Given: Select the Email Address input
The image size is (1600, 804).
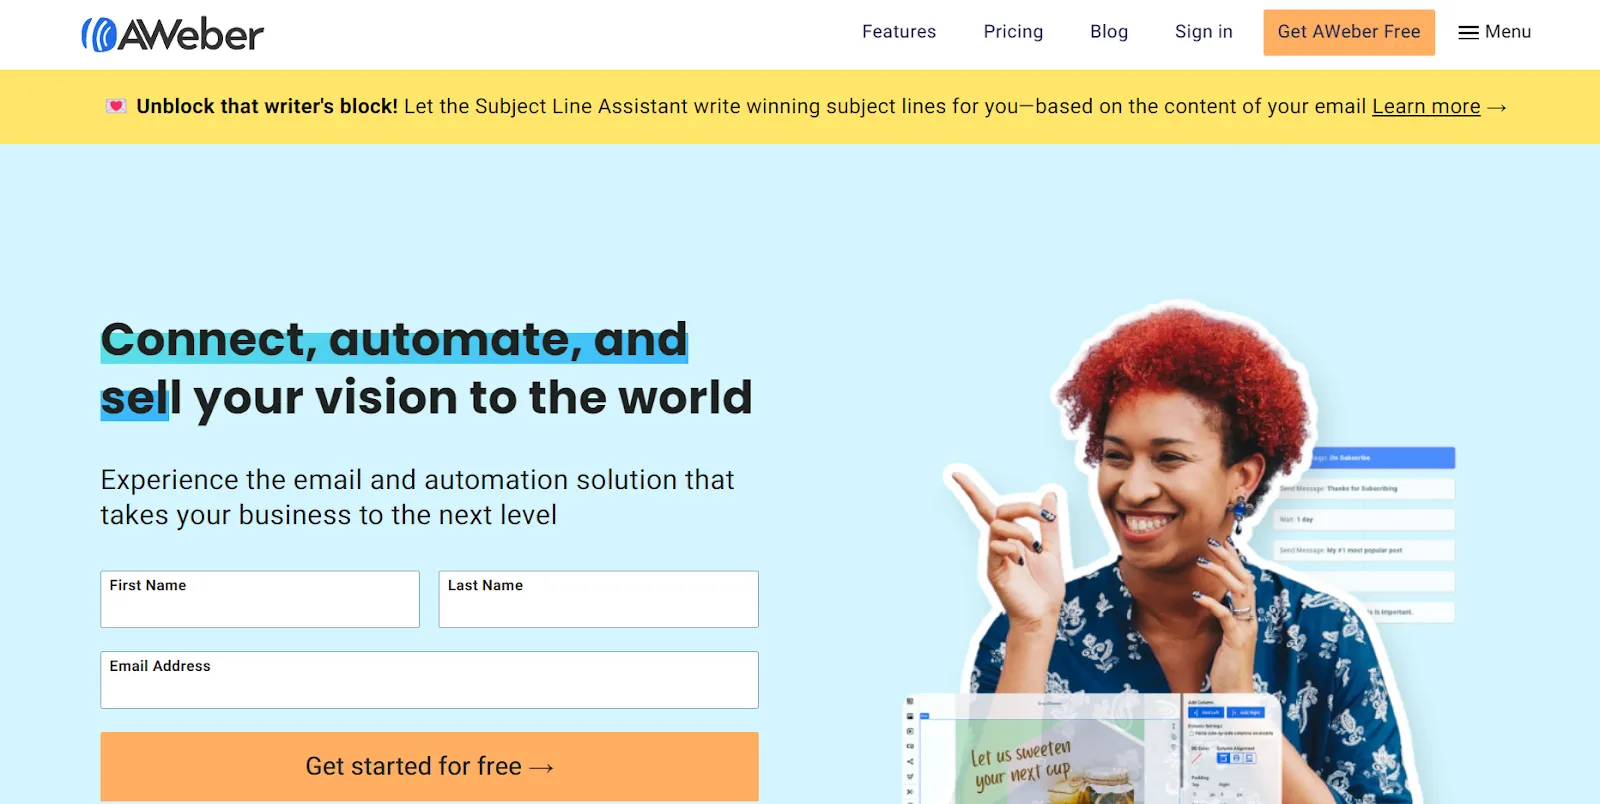Looking at the screenshot, I should pos(429,680).
